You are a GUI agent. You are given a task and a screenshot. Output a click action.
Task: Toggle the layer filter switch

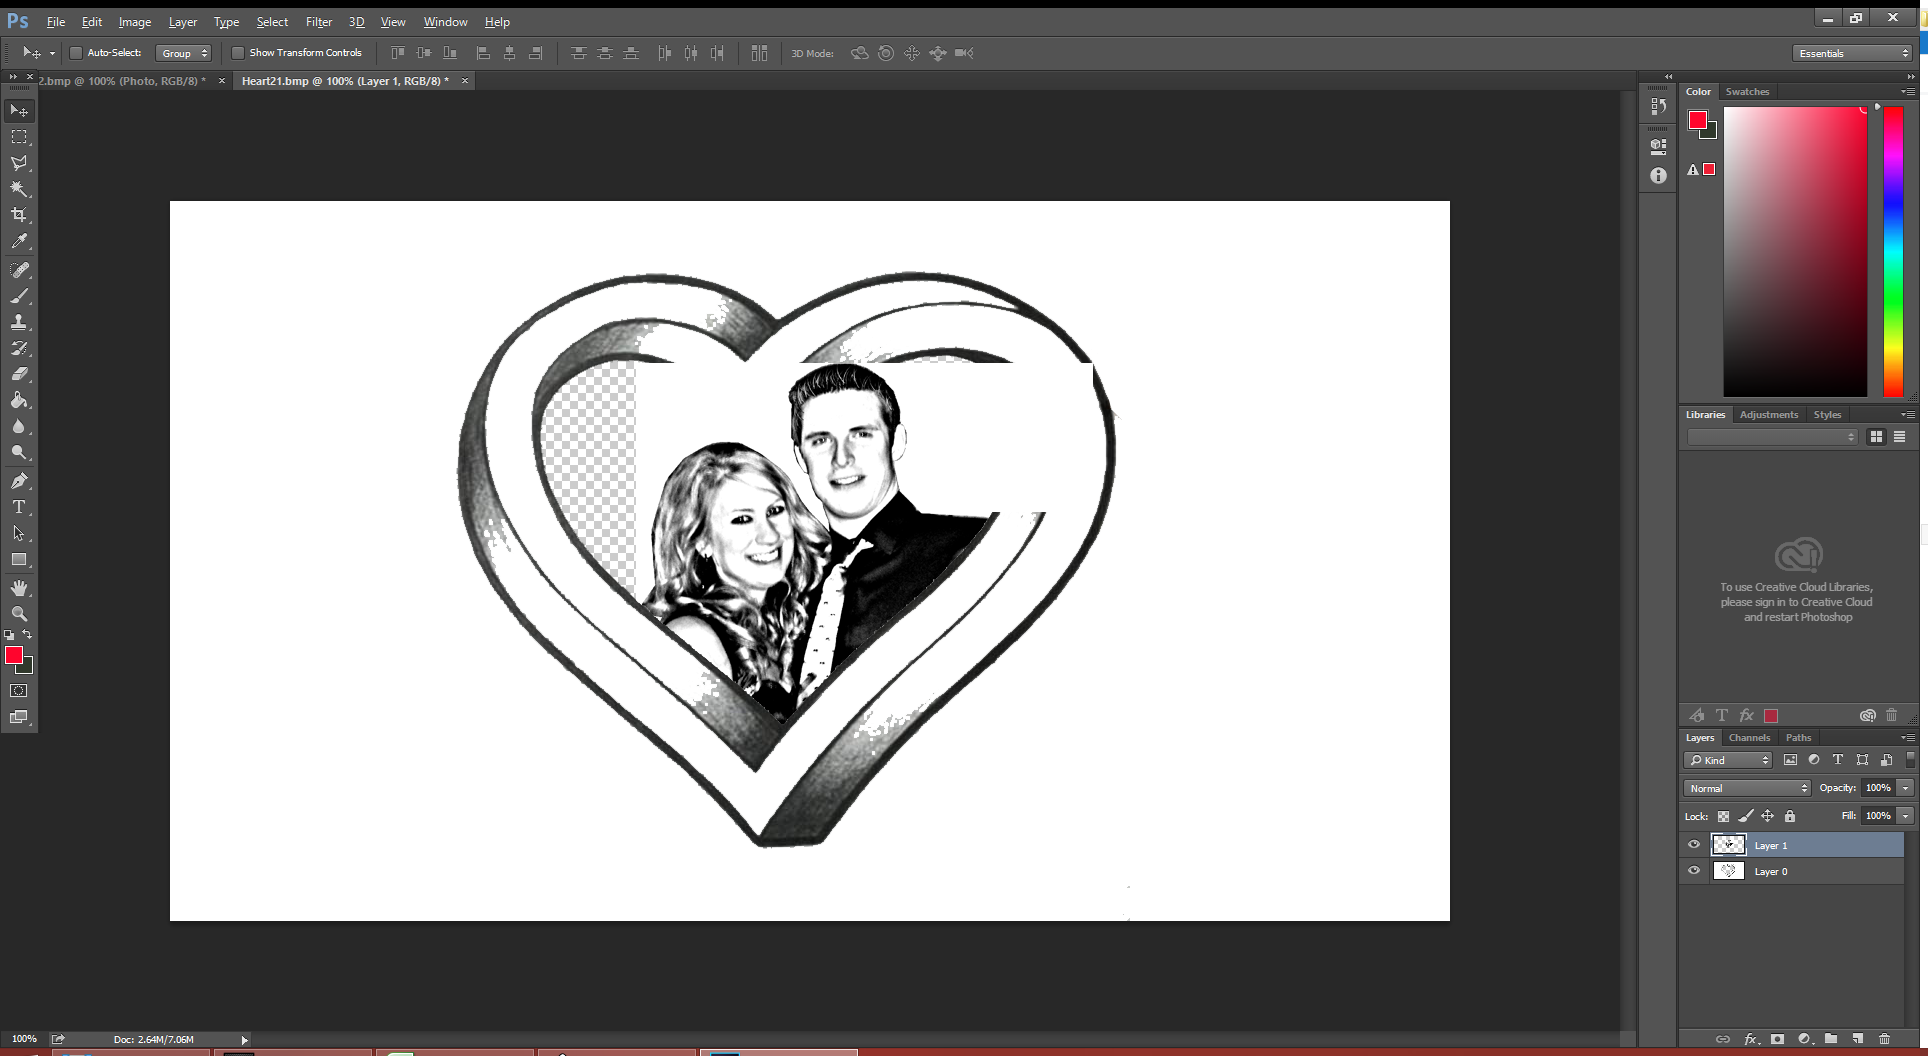pyautogui.click(x=1910, y=760)
